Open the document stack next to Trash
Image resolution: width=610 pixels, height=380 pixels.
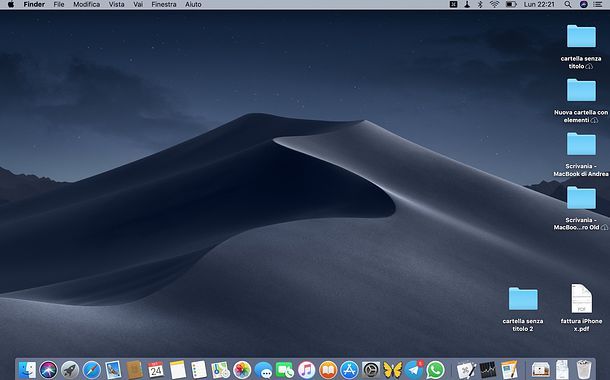point(562,369)
